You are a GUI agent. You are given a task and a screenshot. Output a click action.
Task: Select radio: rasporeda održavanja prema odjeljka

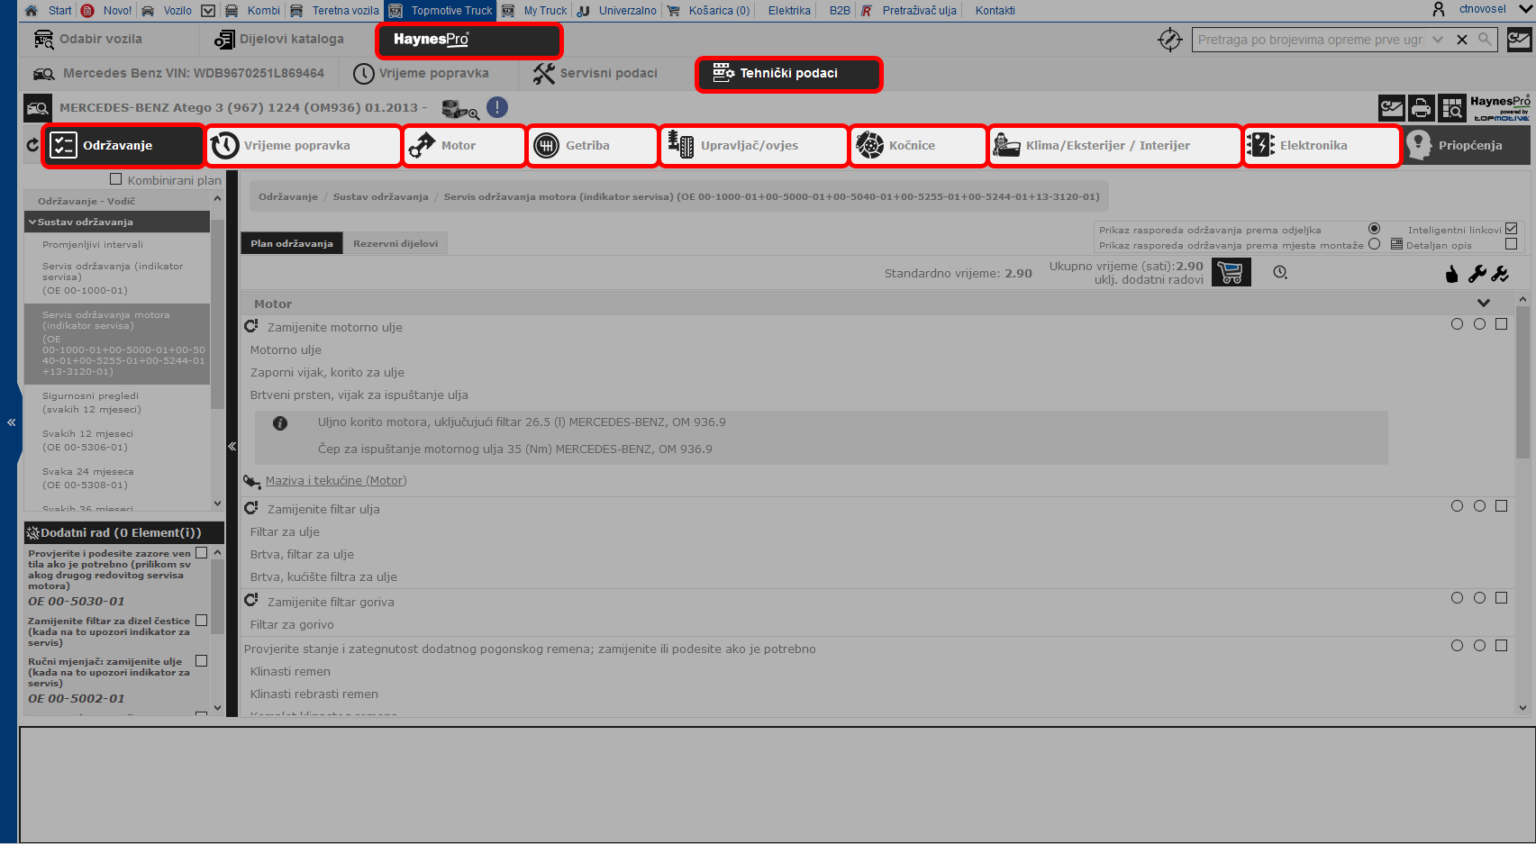click(1374, 228)
